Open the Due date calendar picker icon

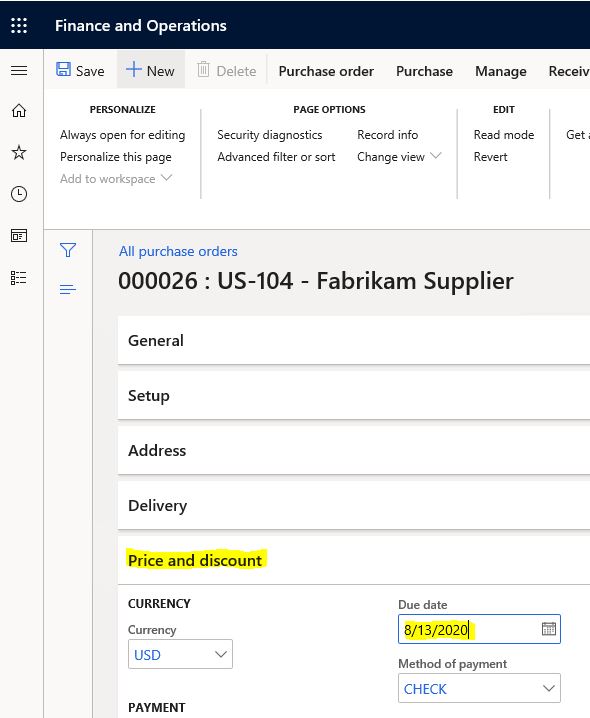pyautogui.click(x=549, y=629)
